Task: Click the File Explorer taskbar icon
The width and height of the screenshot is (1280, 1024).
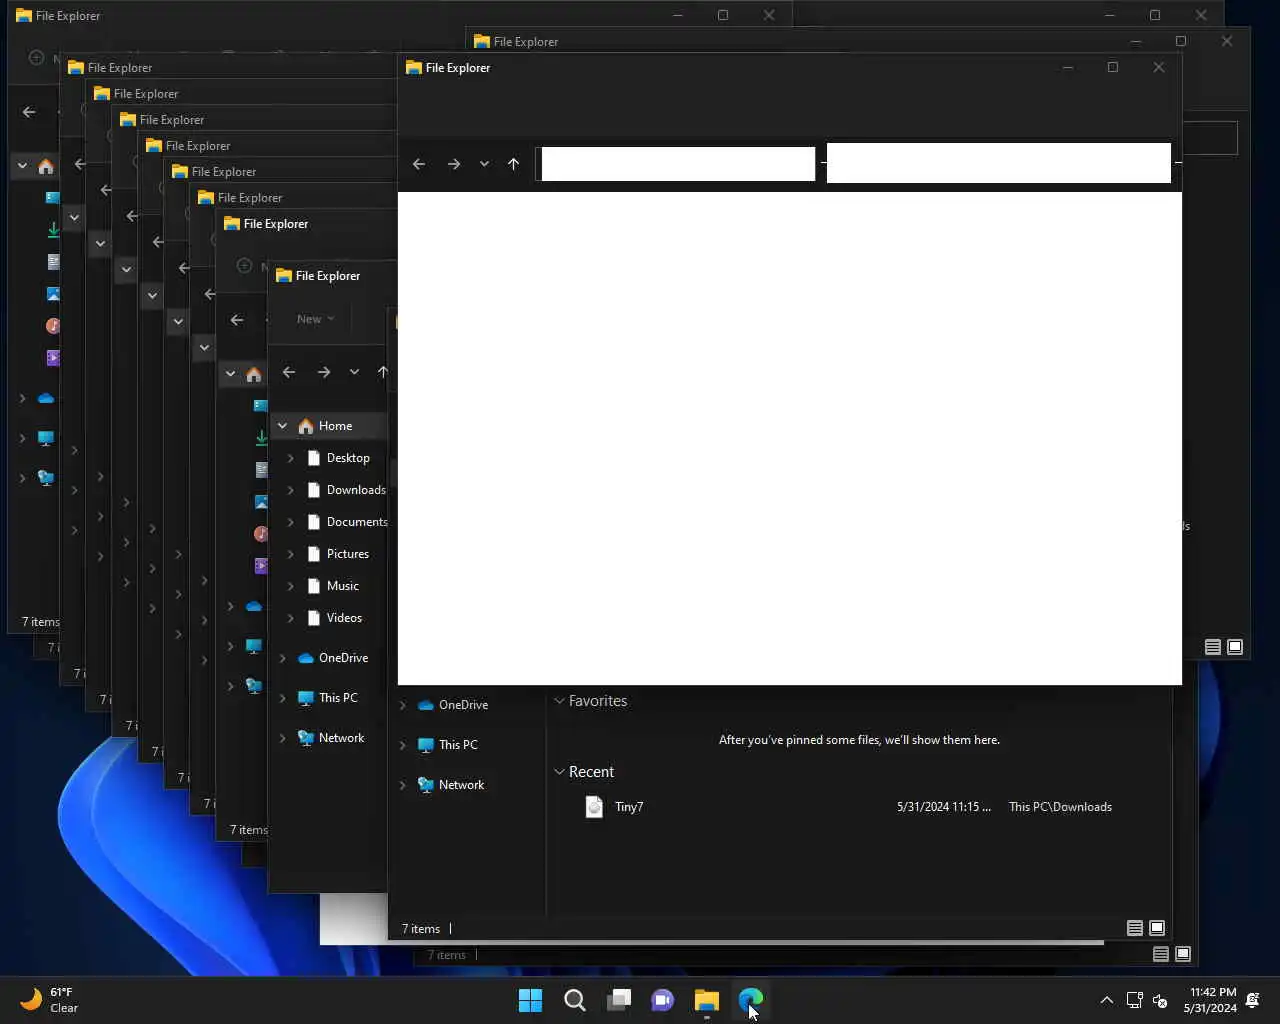Action: 707,1000
